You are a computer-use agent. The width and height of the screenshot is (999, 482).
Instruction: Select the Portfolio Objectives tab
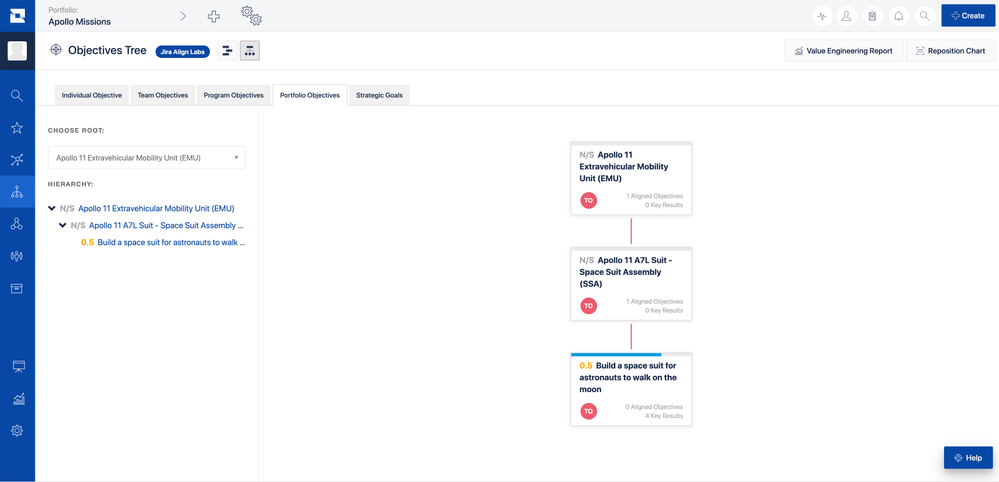pos(310,95)
